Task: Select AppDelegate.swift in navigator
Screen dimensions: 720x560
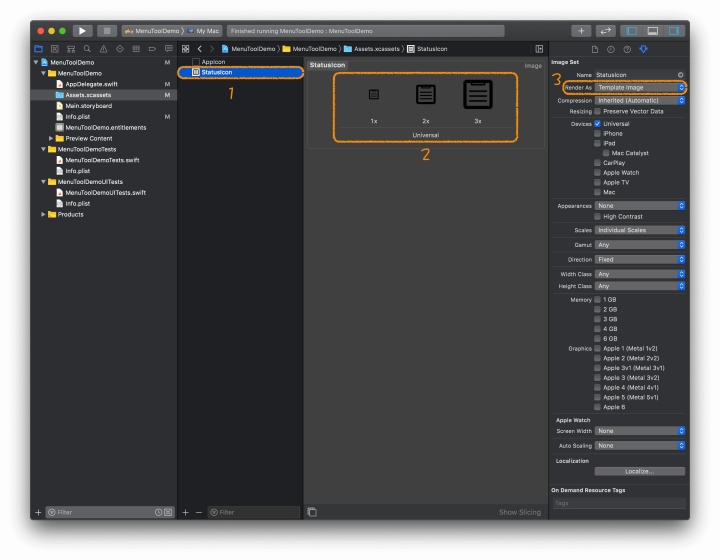Action: coord(91,84)
